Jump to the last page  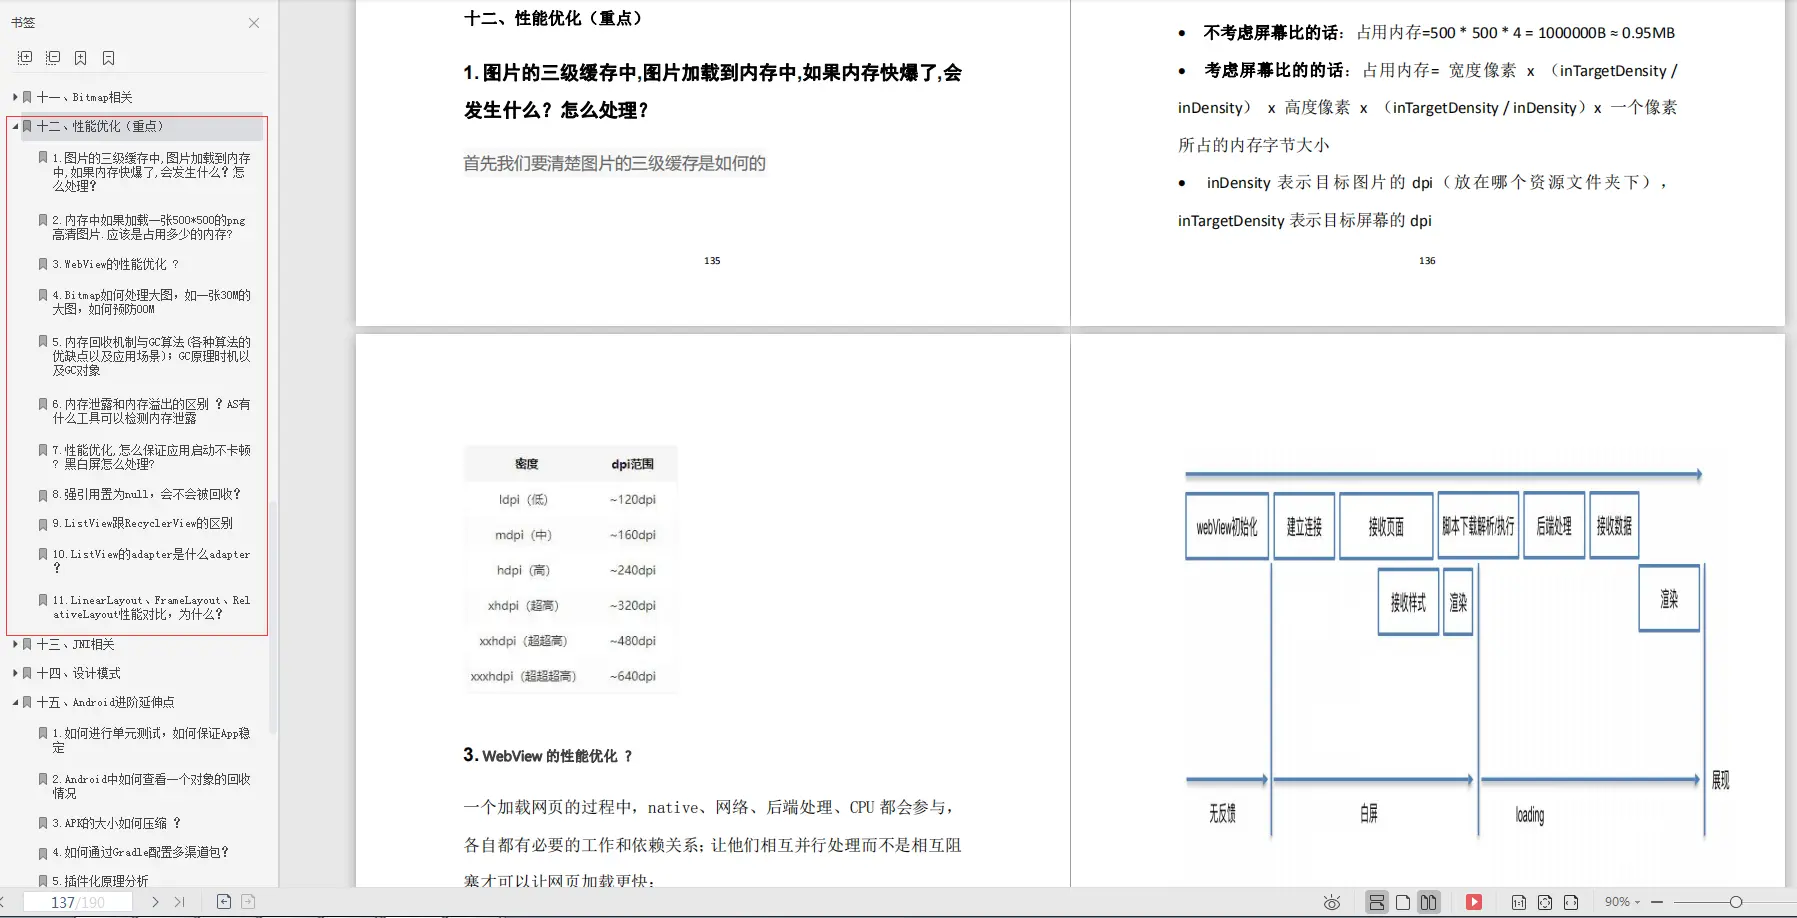pyautogui.click(x=180, y=902)
